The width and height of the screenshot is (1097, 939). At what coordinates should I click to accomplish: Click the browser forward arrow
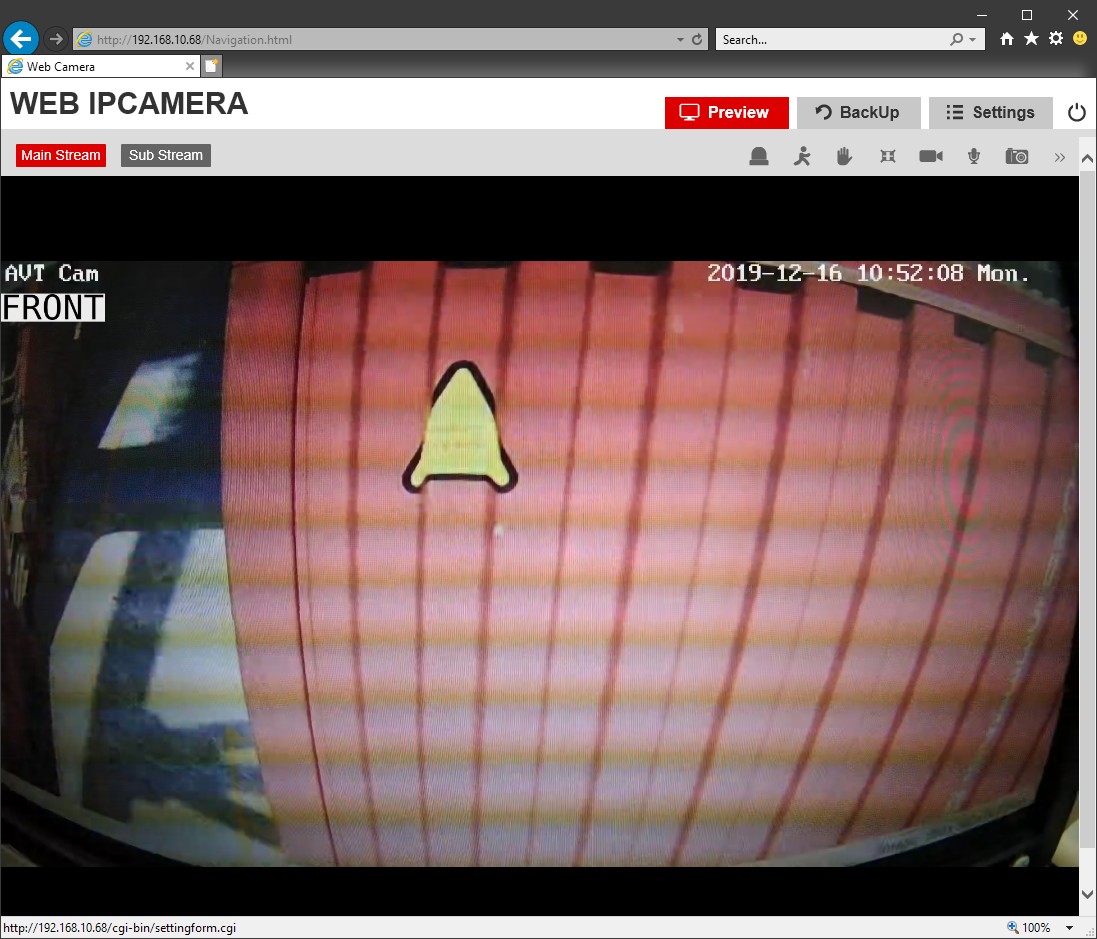coord(56,39)
